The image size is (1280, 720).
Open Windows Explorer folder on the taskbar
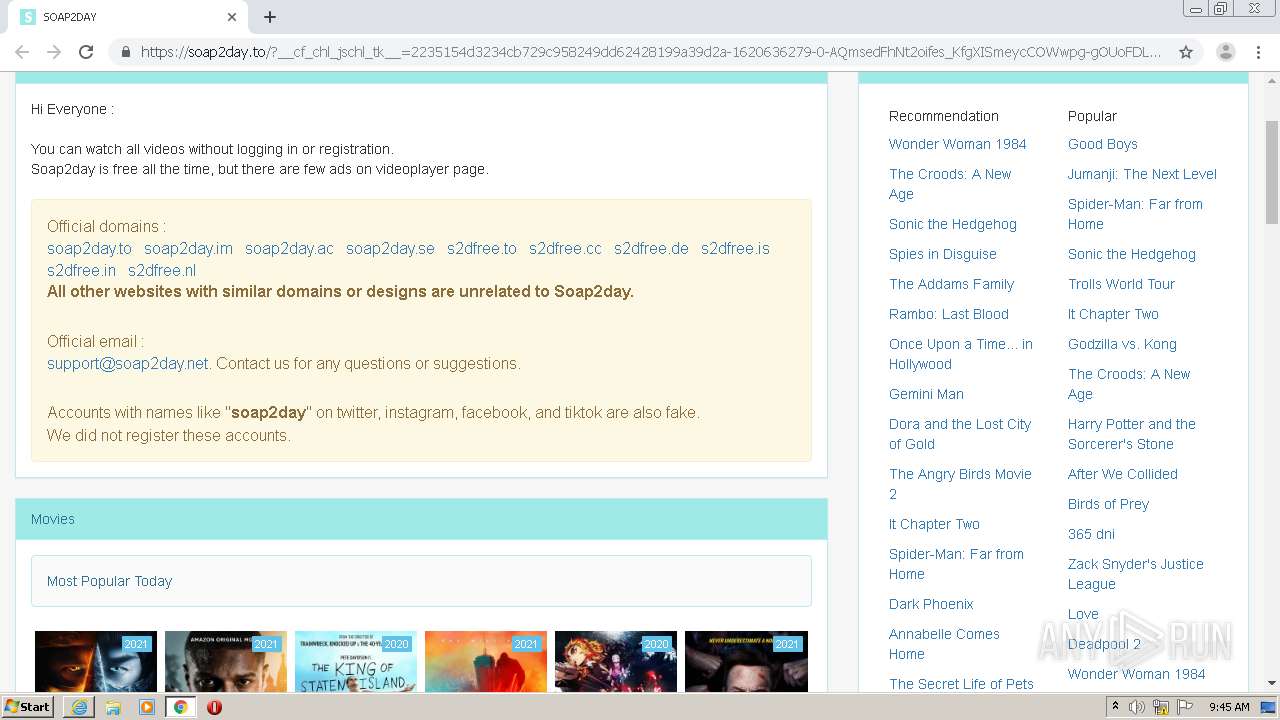pos(113,707)
